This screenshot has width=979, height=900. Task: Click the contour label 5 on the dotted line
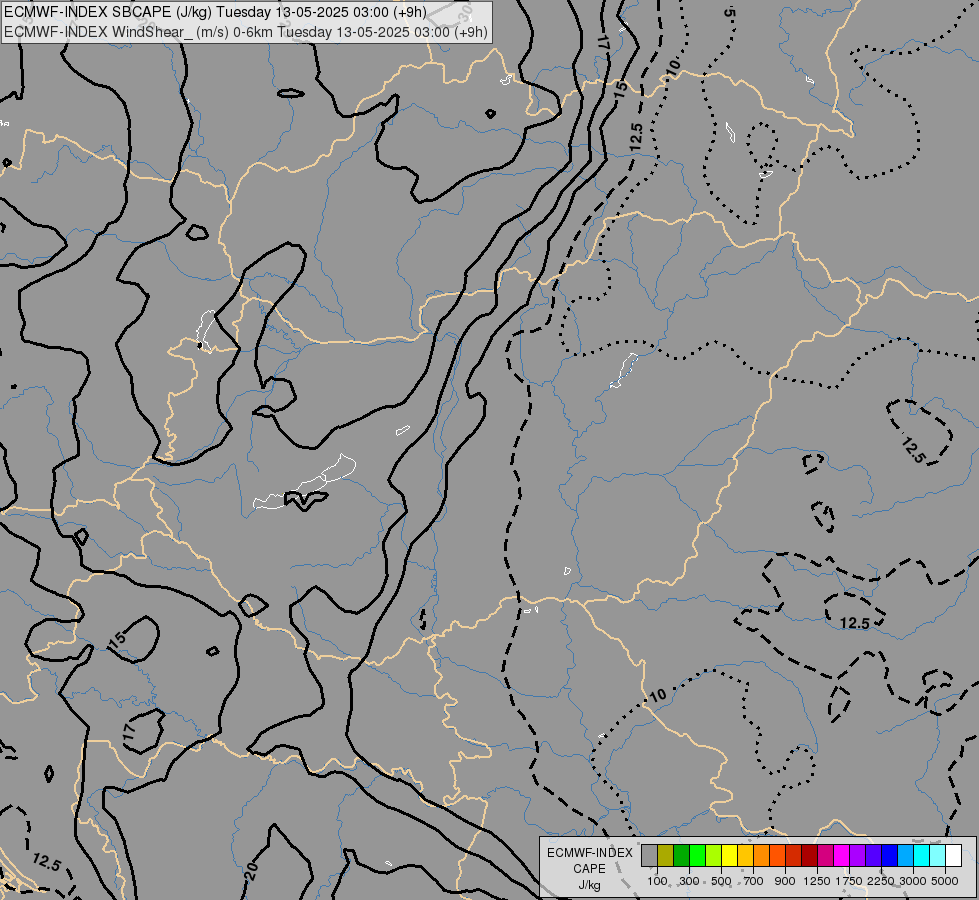tap(730, 12)
